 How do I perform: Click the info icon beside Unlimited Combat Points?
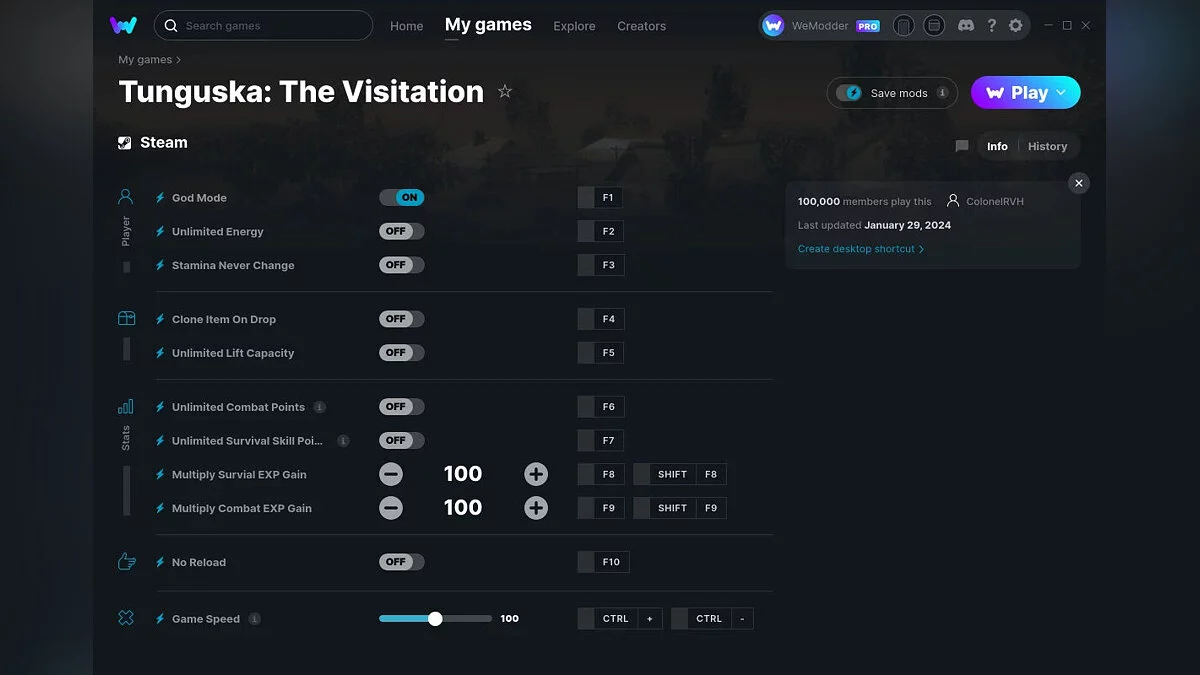pyautogui.click(x=320, y=407)
